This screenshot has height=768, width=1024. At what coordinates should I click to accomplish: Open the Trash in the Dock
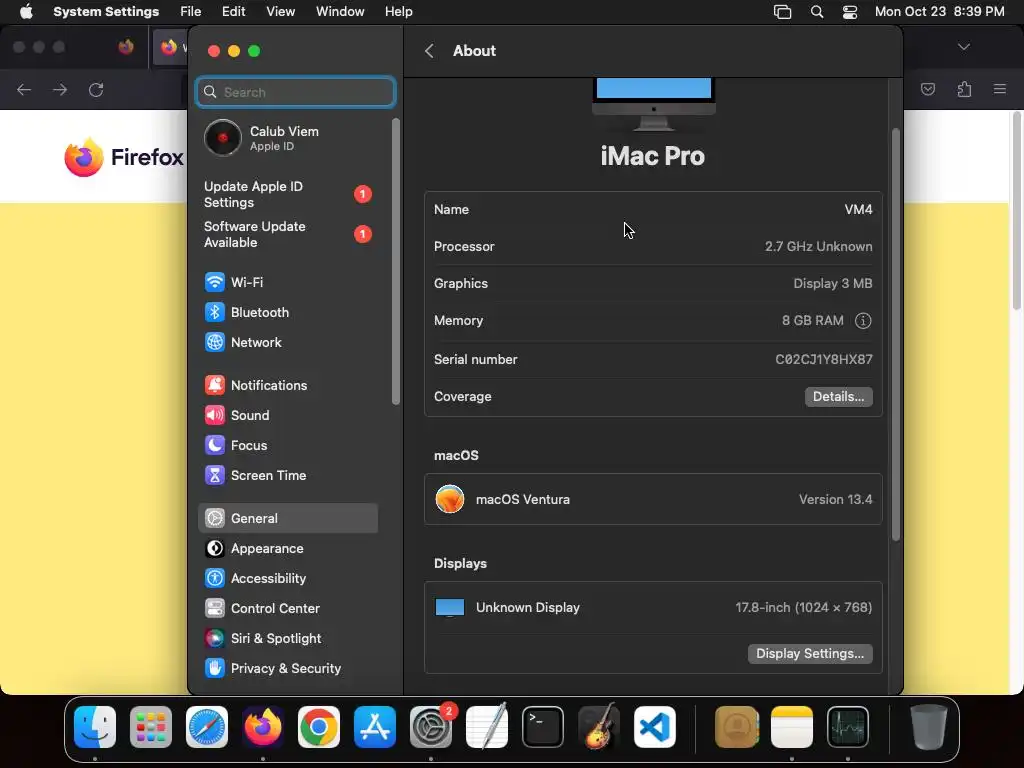(x=928, y=727)
